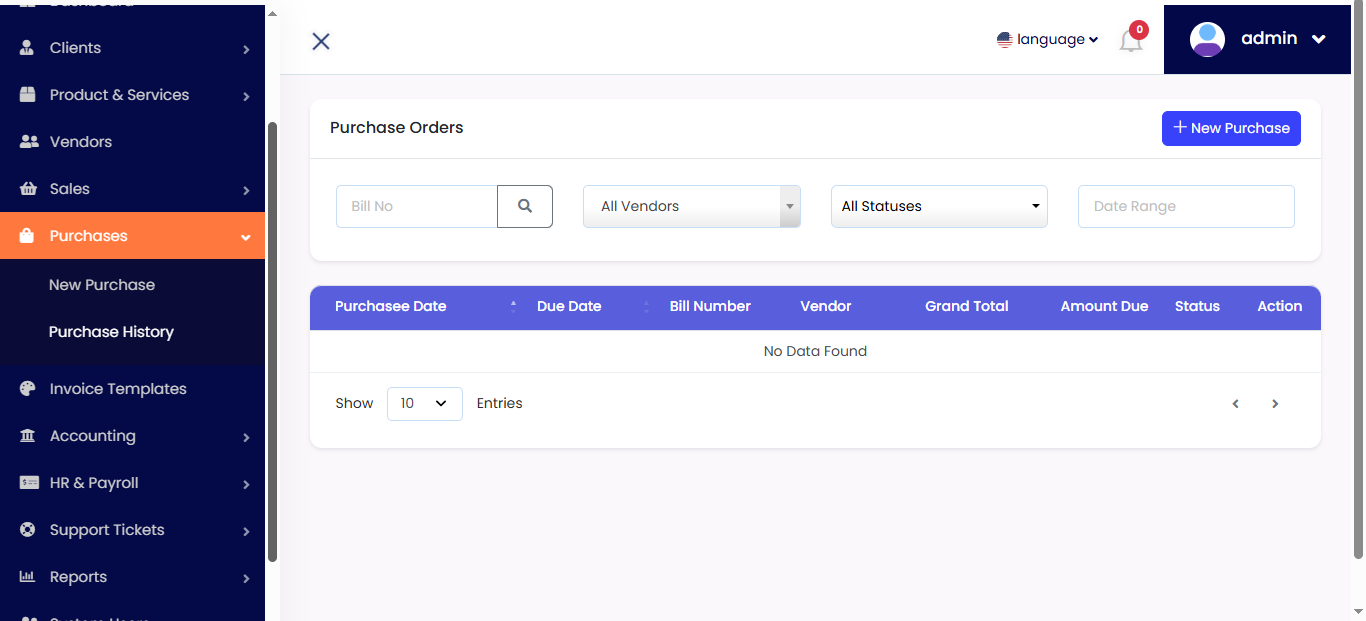Viewport: 1366px width, 621px height.
Task: Open the Support Tickets menu item
Action: 132,530
